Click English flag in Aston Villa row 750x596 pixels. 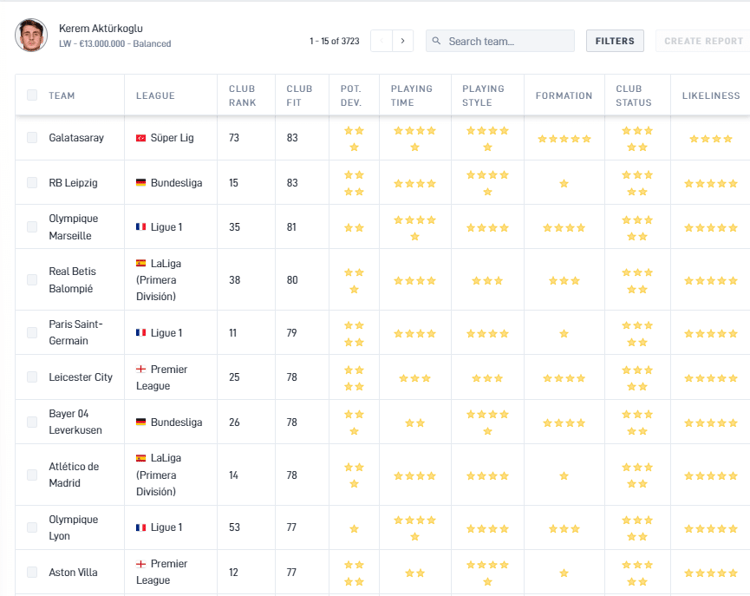pyautogui.click(x=141, y=564)
